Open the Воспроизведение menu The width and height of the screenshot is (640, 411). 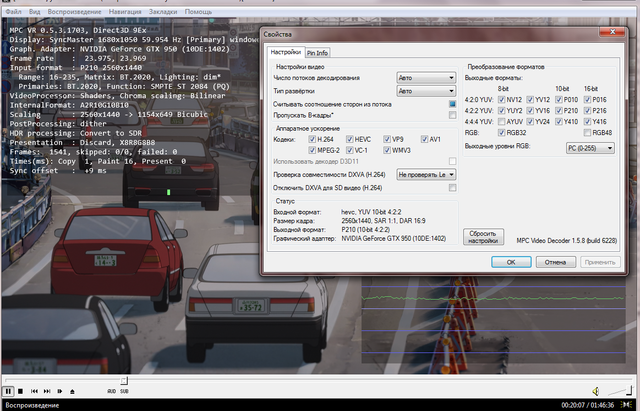pos(74,12)
